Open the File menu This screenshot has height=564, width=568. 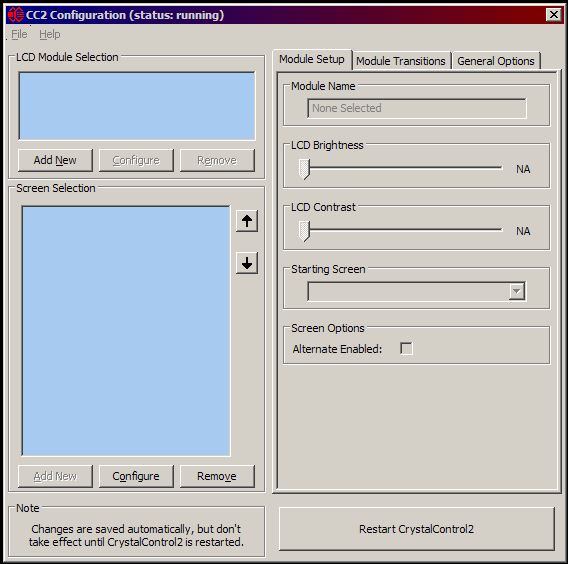pyautogui.click(x=19, y=34)
